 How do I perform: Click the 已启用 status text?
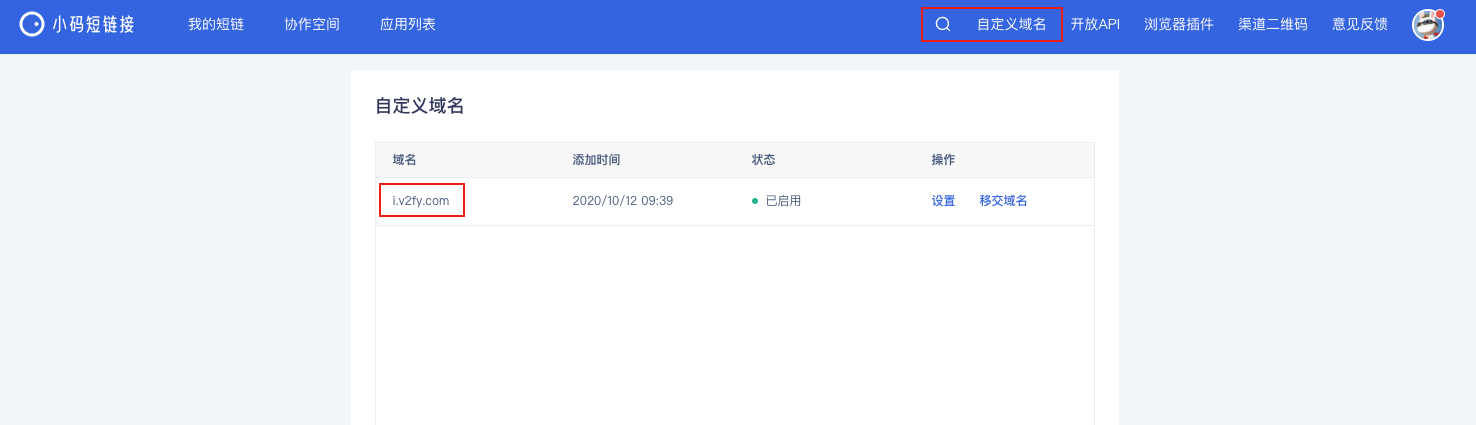783,201
